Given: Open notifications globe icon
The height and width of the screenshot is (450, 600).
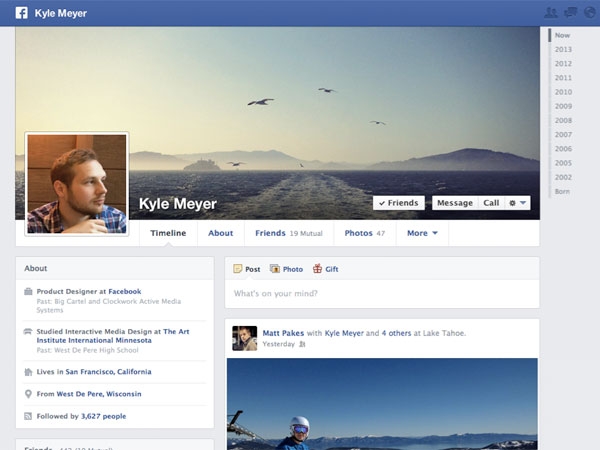Looking at the screenshot, I should point(590,13).
